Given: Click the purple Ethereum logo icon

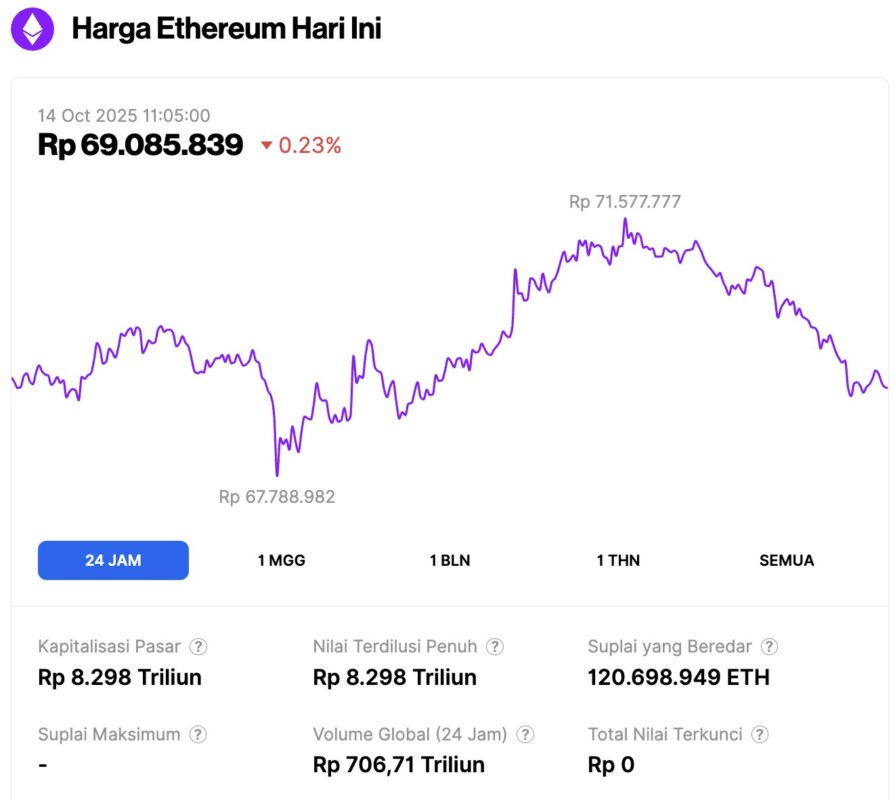Looking at the screenshot, I should [33, 29].
